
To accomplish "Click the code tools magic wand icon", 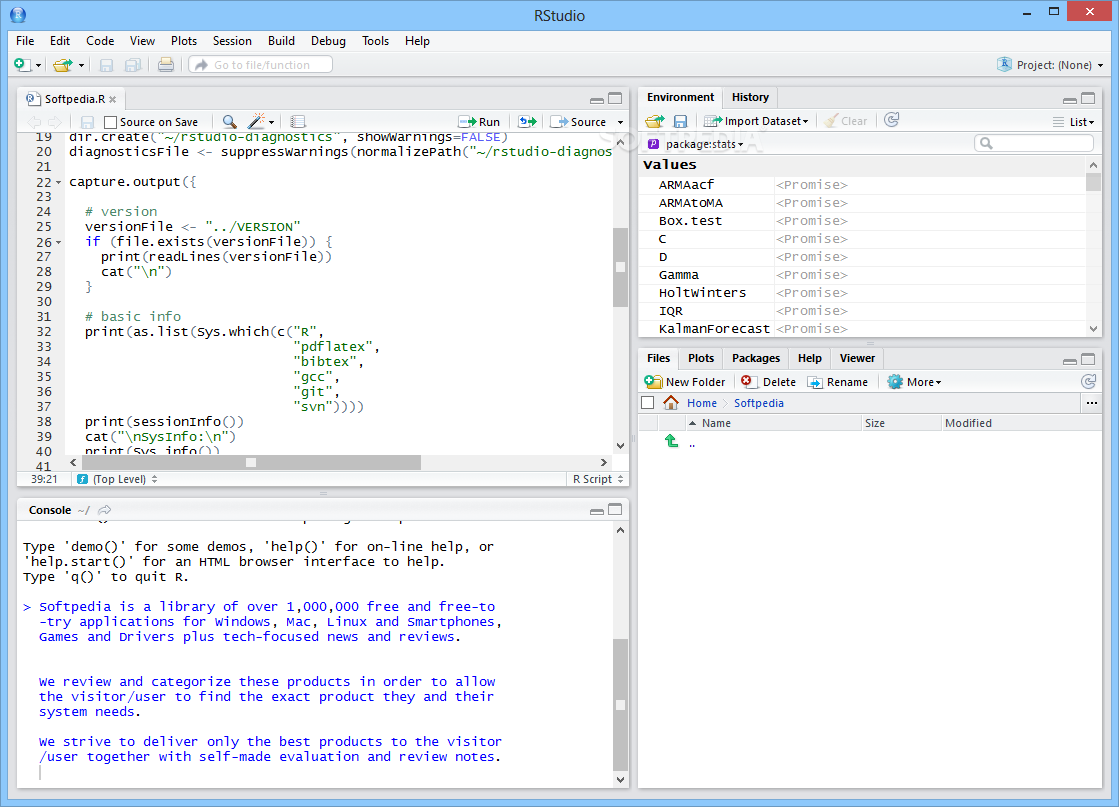I will 256,121.
